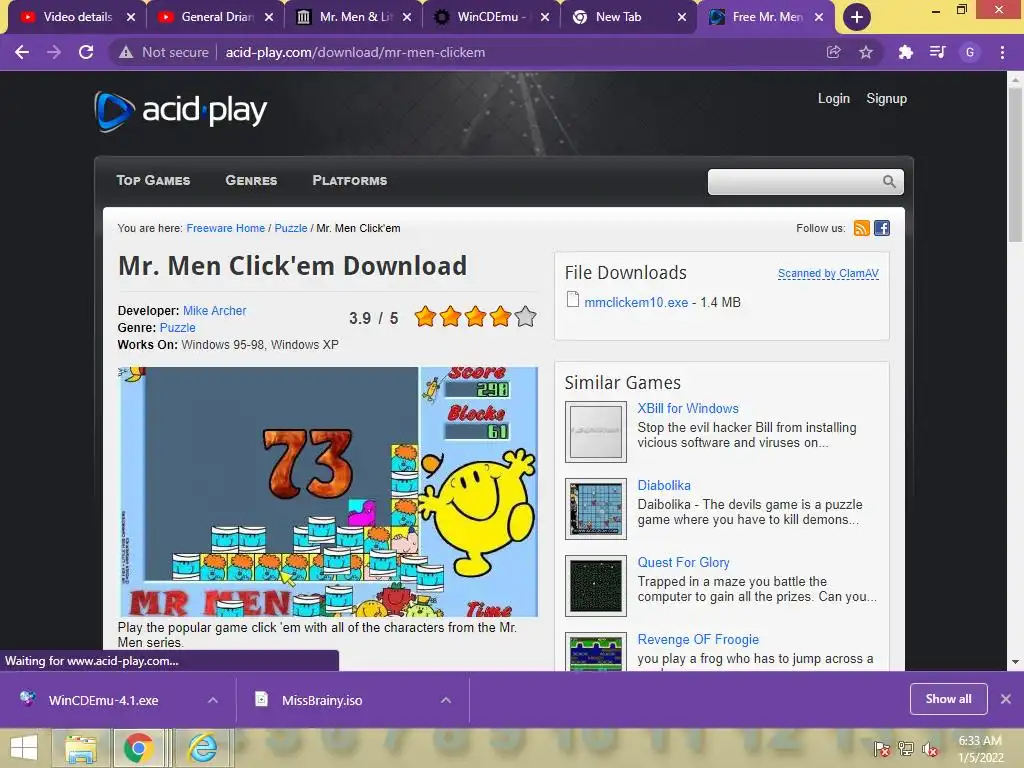Open the share page icon in address bar
1024x768 pixels.
coord(833,52)
